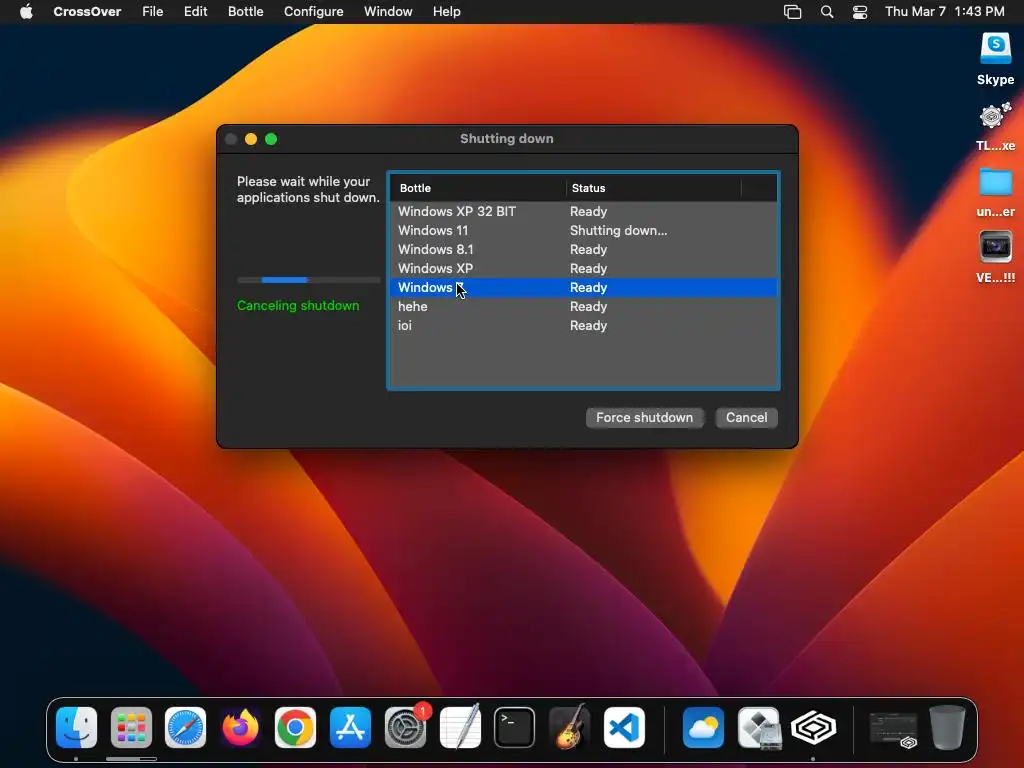
Task: Open the App Store dock icon
Action: 350,727
